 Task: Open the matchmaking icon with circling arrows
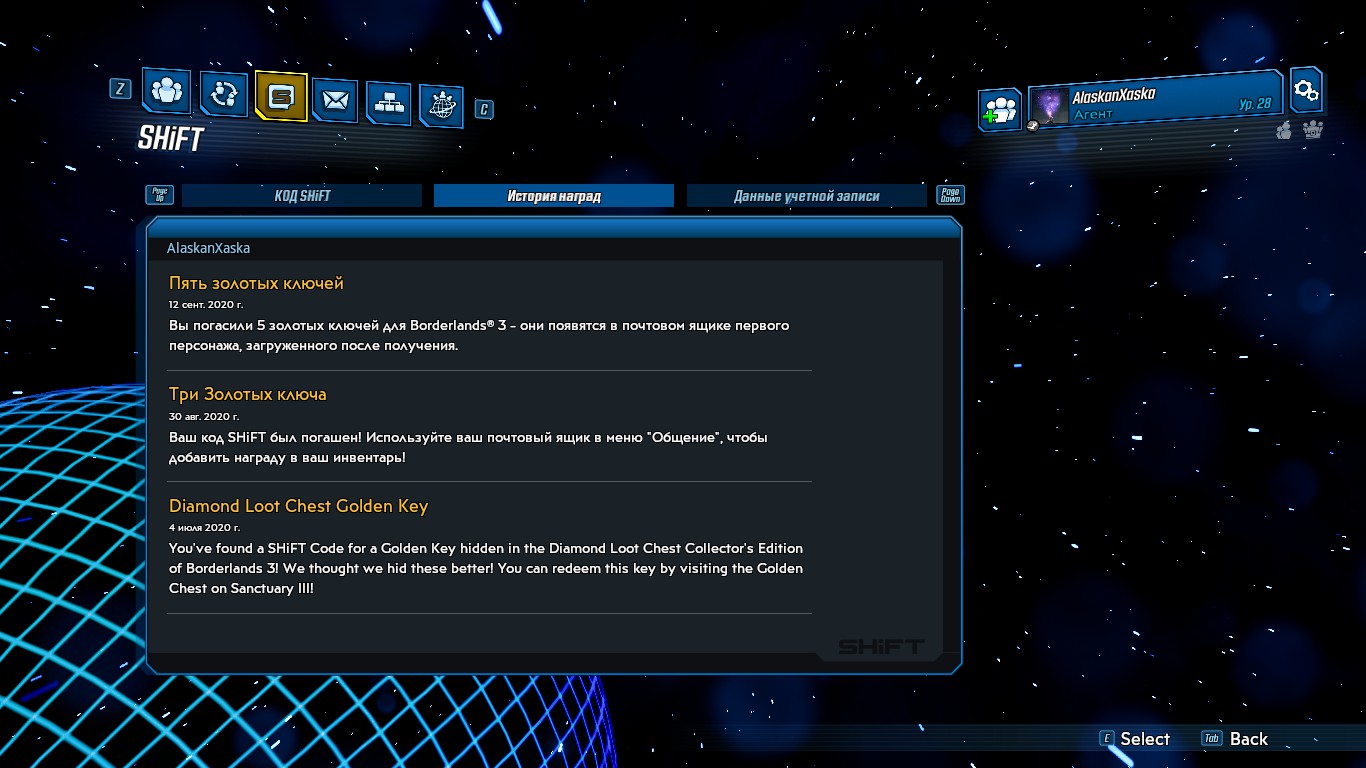[223, 94]
